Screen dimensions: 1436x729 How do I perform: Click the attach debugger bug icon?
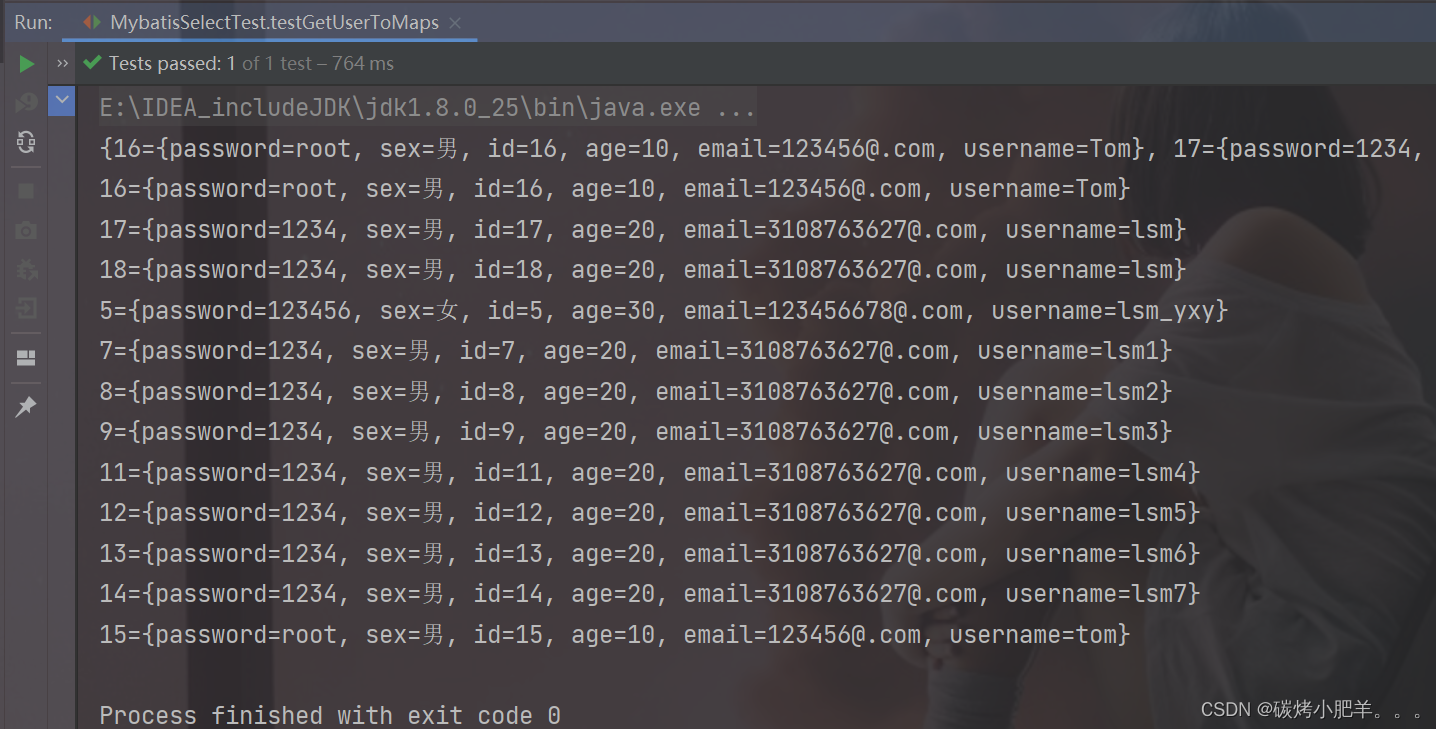[x=27, y=268]
